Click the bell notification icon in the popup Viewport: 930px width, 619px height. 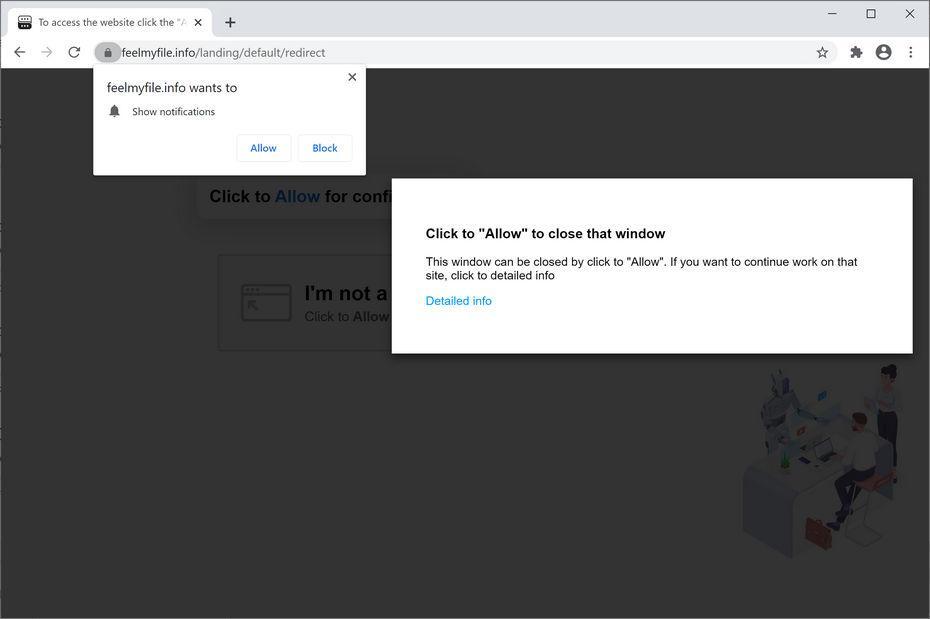click(114, 111)
